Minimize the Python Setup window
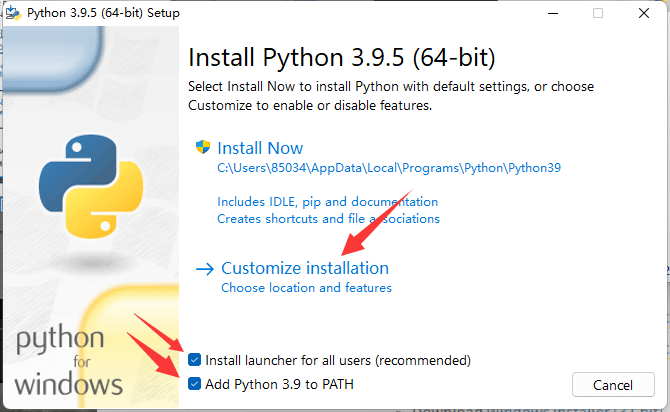The image size is (670, 412). click(x=551, y=13)
